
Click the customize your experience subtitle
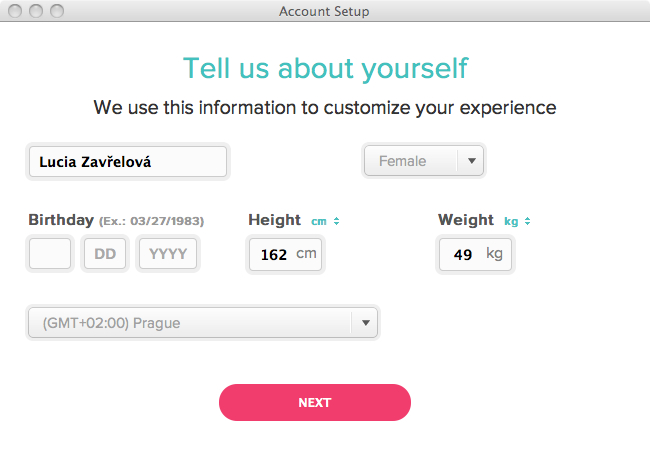(x=325, y=107)
